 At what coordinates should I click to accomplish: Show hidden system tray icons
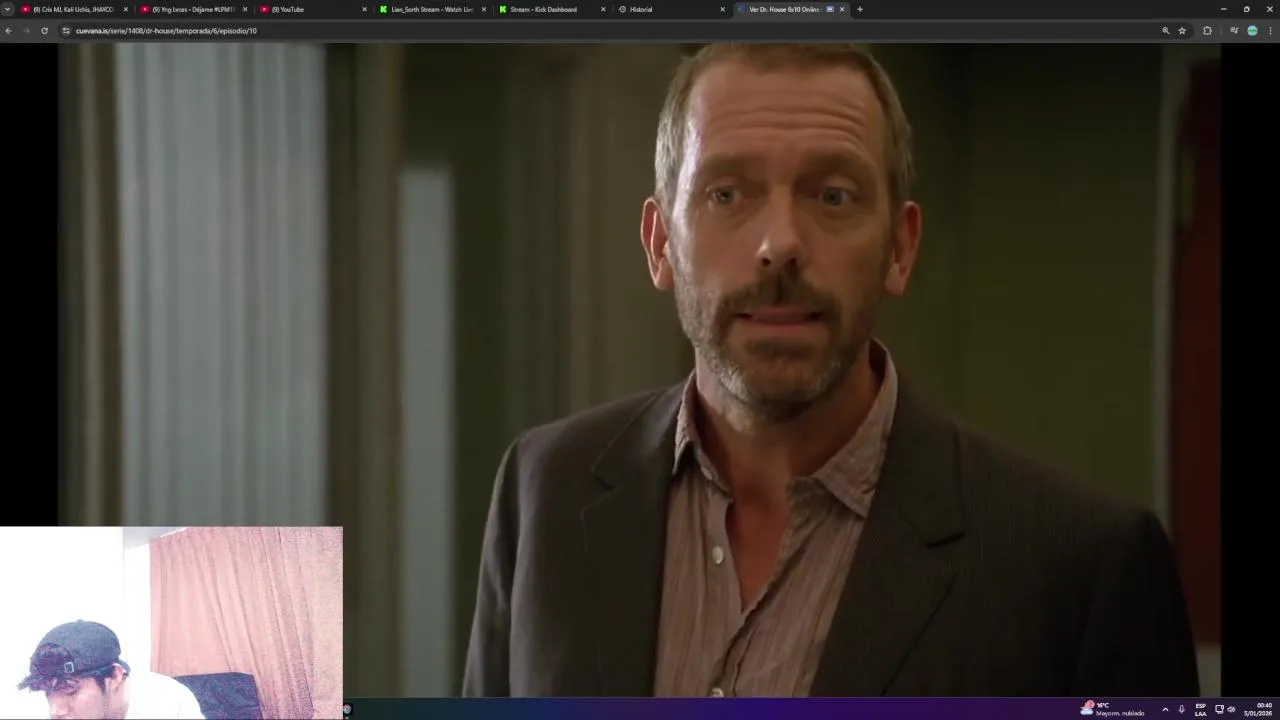click(1165, 709)
